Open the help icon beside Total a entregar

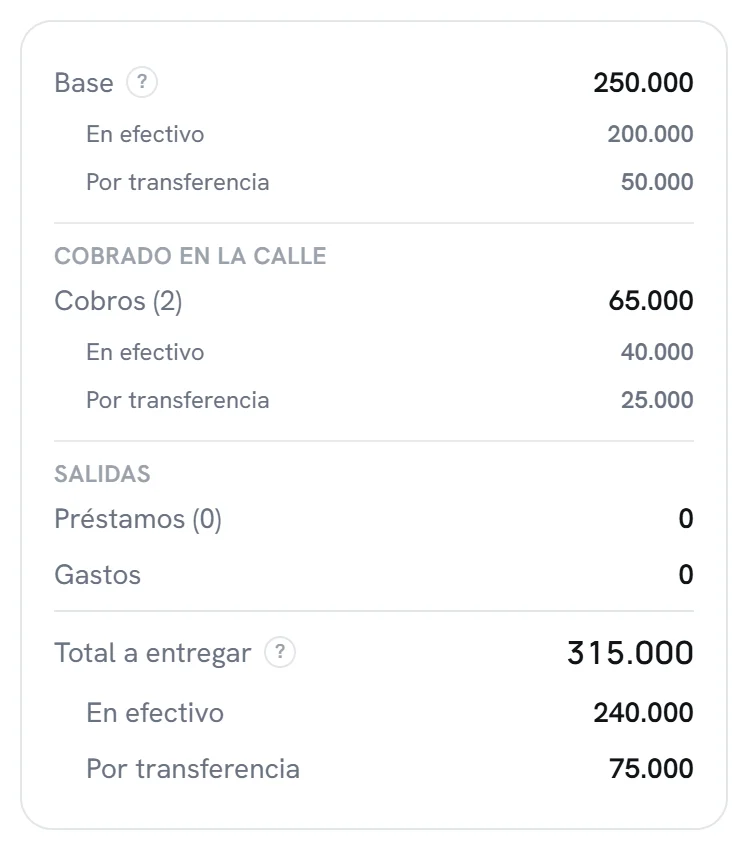coord(280,652)
